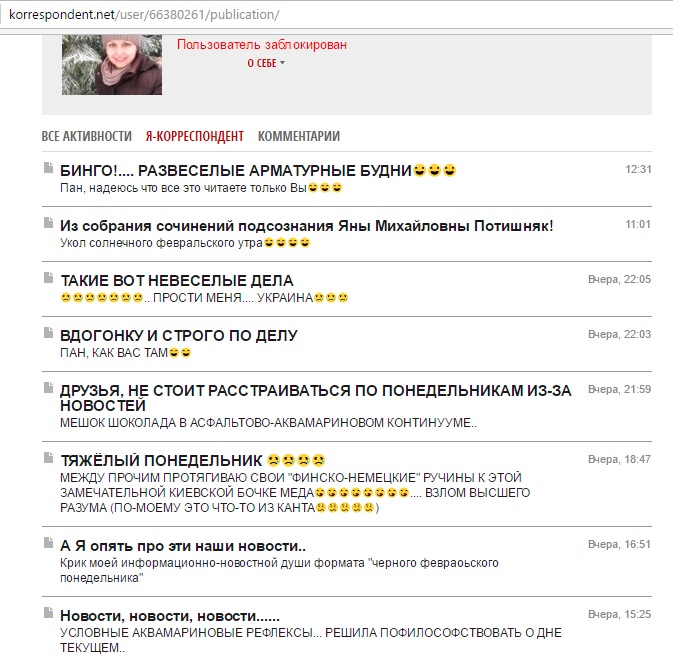Open Новости, новости, новости post
673x658 pixels.
(x=170, y=616)
